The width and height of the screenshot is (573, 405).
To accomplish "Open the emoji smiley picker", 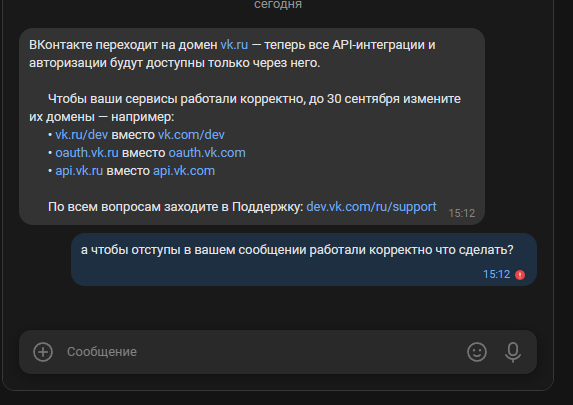I will point(477,352).
